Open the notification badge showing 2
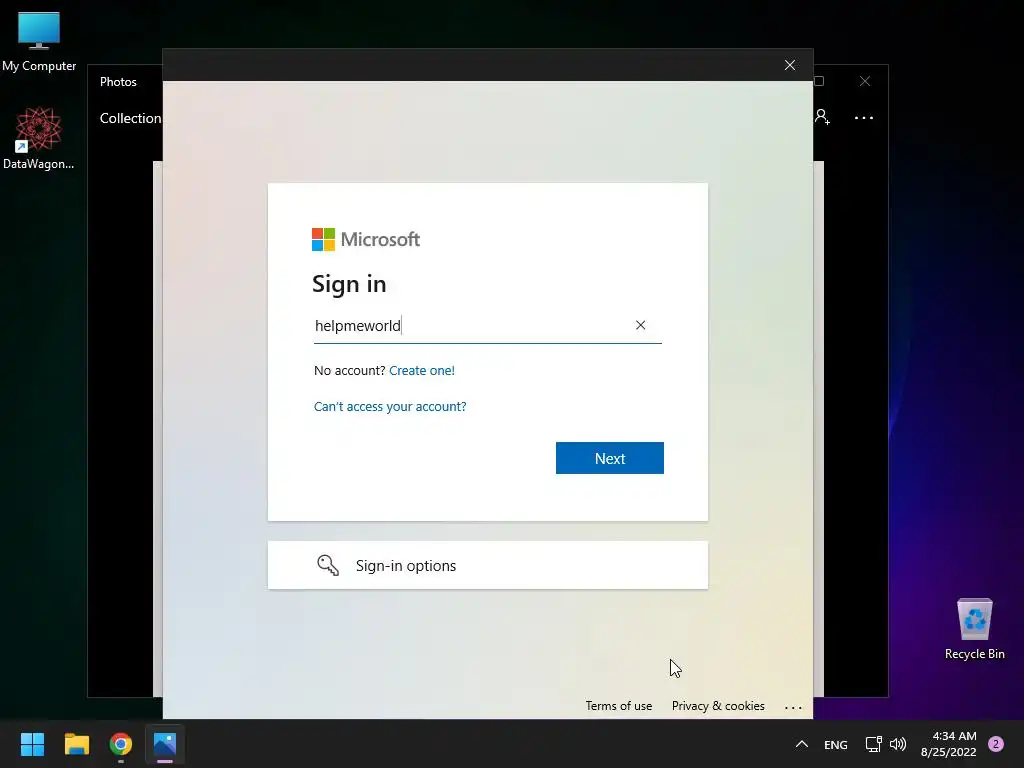Viewport: 1024px width, 768px height. 996,744
